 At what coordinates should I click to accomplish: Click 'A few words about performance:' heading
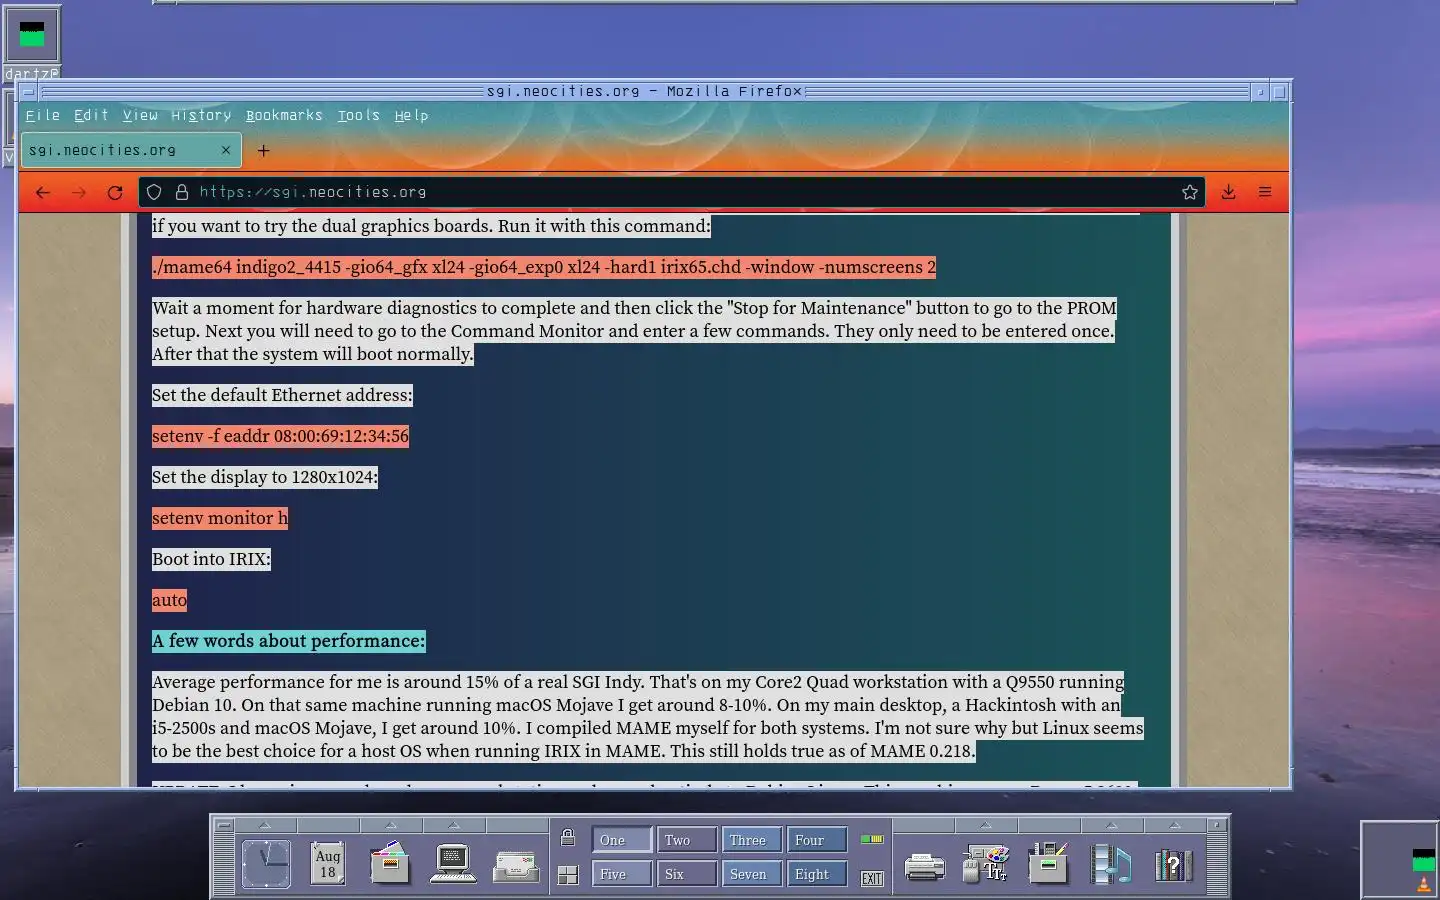click(x=289, y=641)
